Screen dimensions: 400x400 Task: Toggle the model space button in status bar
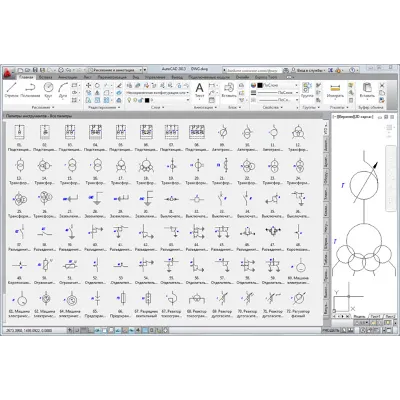pos(331,331)
